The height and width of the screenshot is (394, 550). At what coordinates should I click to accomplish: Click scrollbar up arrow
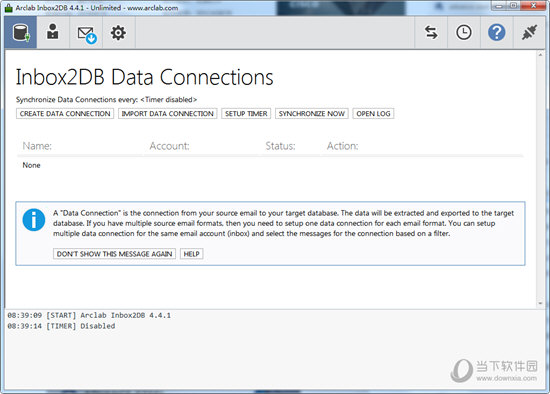(x=541, y=55)
